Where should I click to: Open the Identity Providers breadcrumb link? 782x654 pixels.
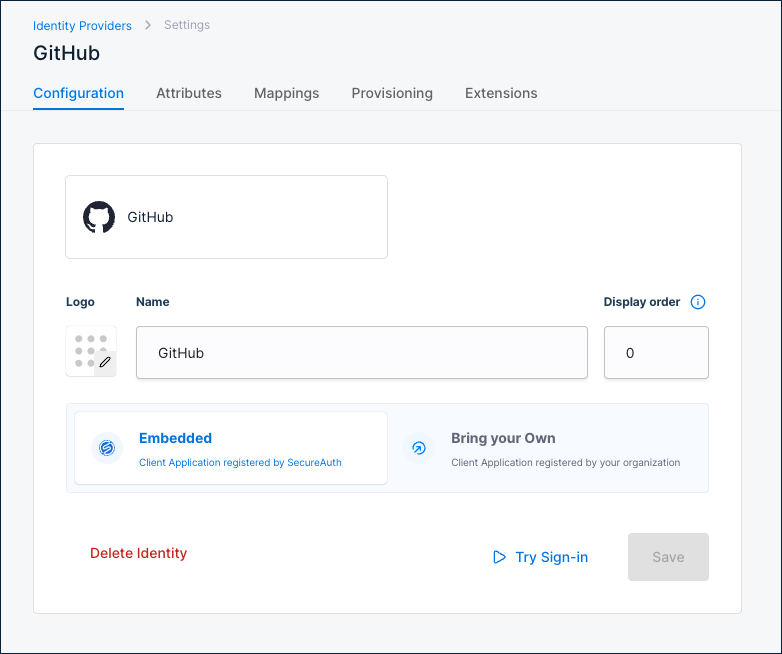pos(82,25)
